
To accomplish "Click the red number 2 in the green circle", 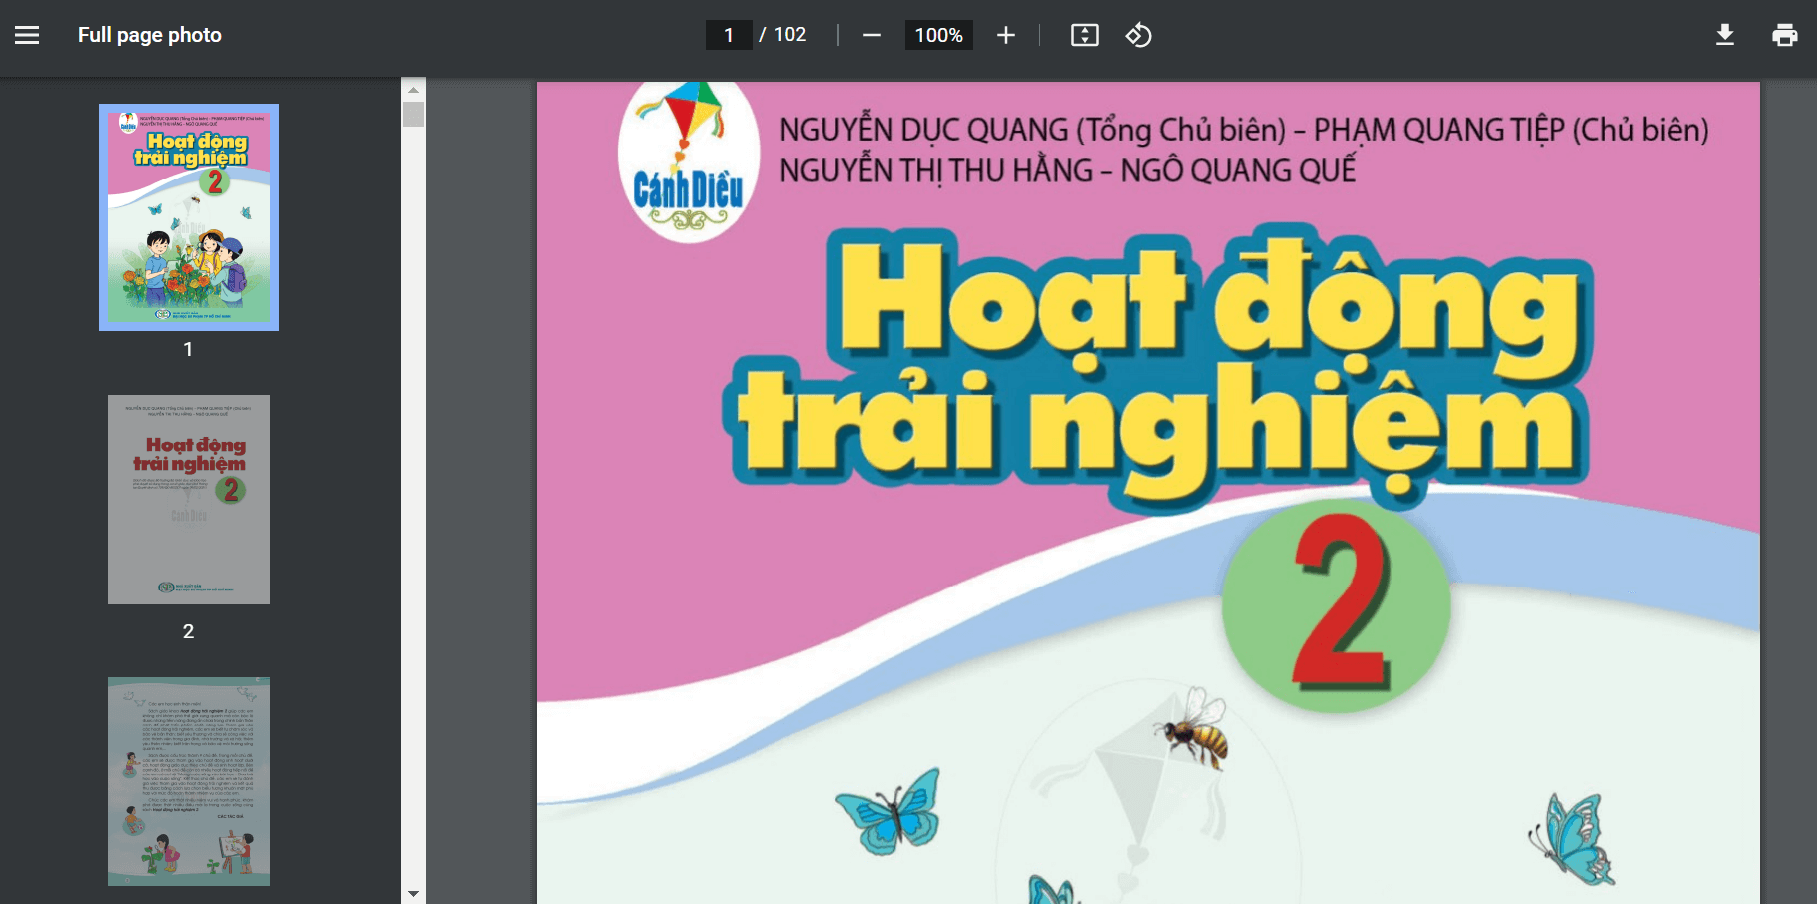I will 1340,602.
